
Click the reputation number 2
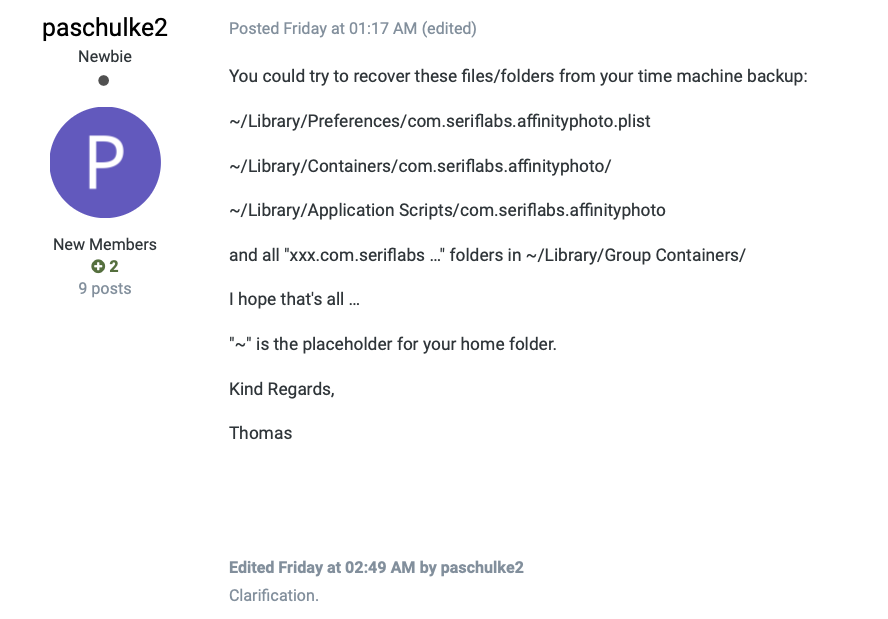114,266
